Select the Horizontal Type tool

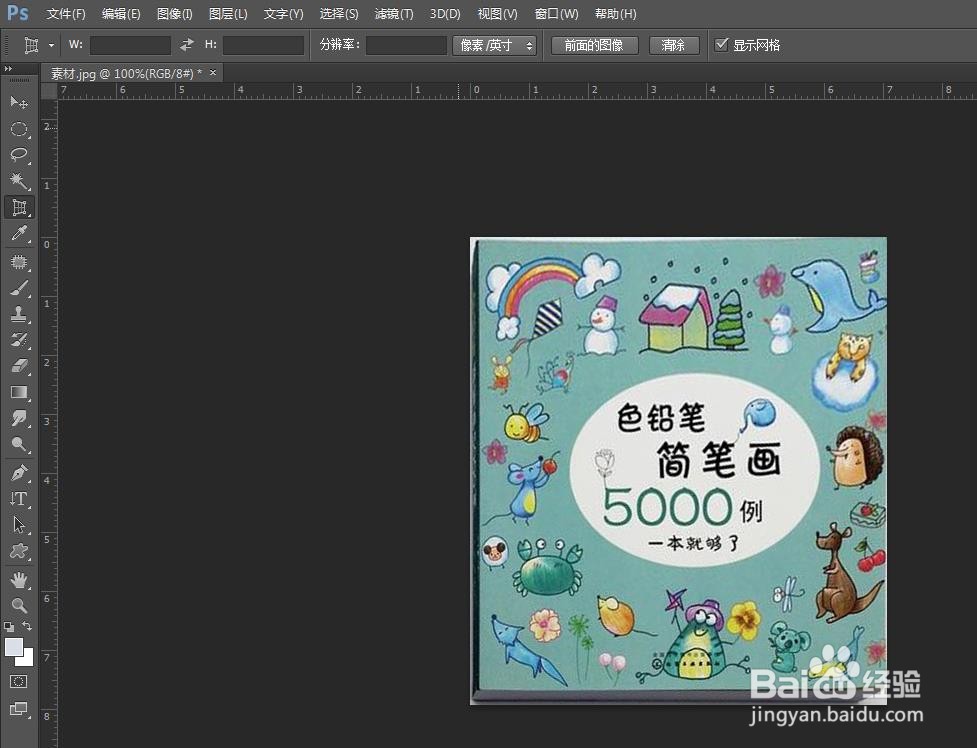[18, 500]
